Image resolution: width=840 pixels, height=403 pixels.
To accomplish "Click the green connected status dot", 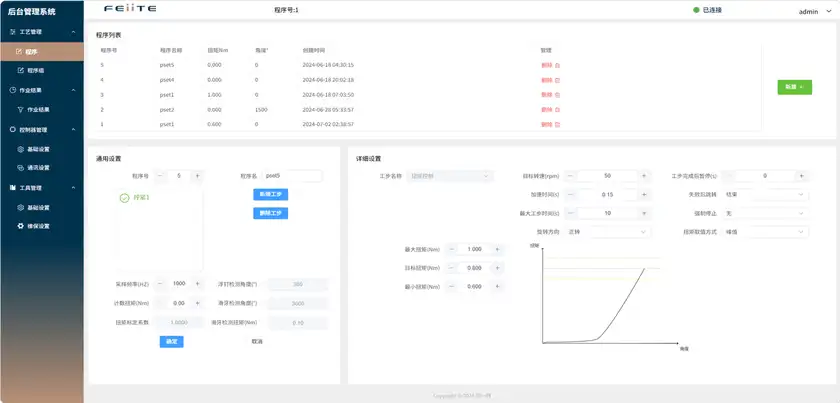I will [x=696, y=10].
